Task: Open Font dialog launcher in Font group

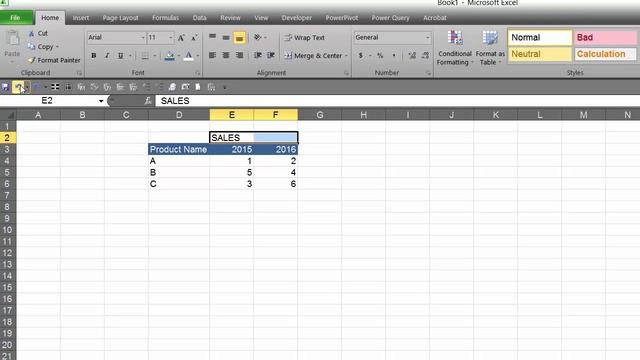Action: coord(198,73)
